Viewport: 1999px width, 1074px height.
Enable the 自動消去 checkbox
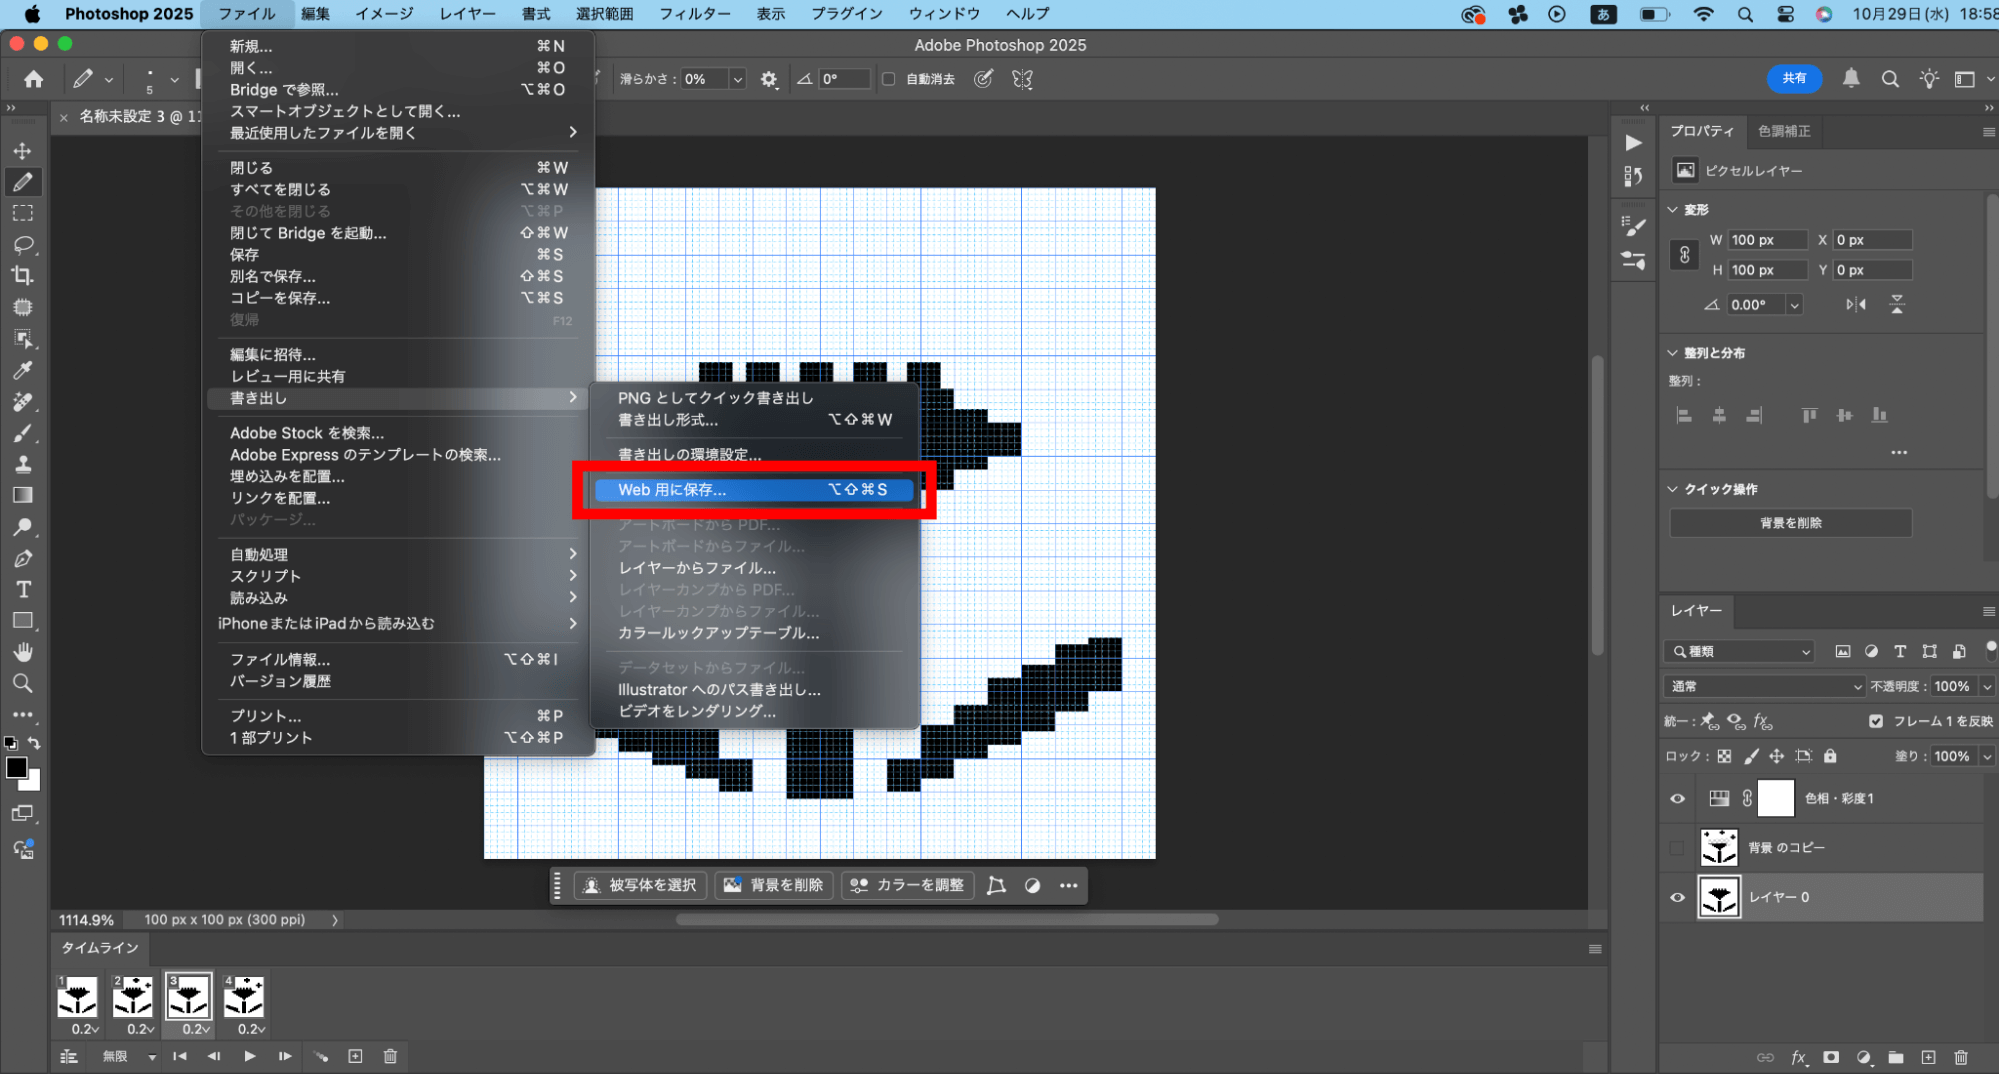pos(888,79)
